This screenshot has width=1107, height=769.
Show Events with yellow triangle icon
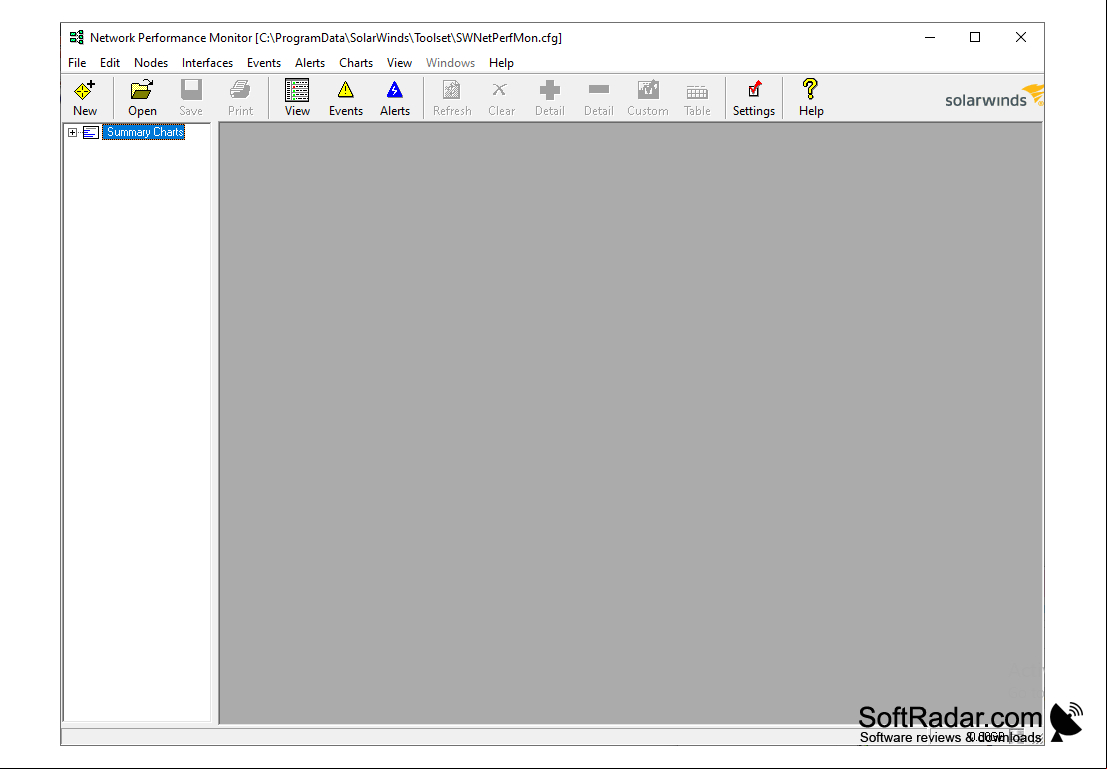345,90
